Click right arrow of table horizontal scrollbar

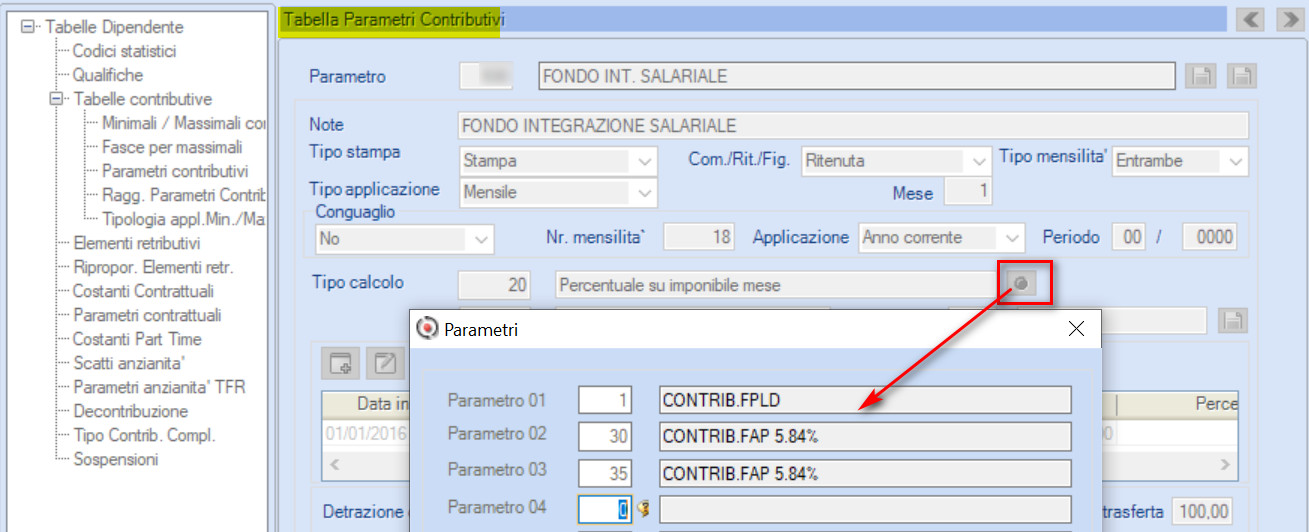(1227, 464)
